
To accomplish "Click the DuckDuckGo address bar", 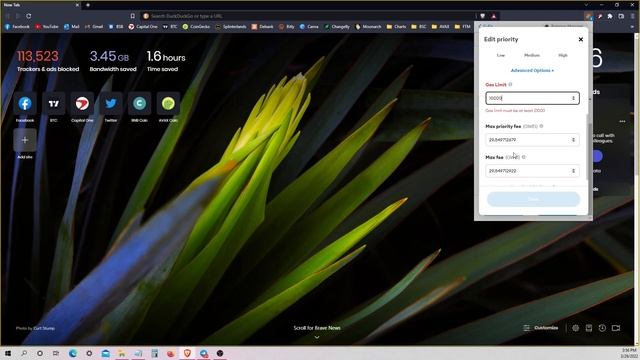I will coord(308,16).
